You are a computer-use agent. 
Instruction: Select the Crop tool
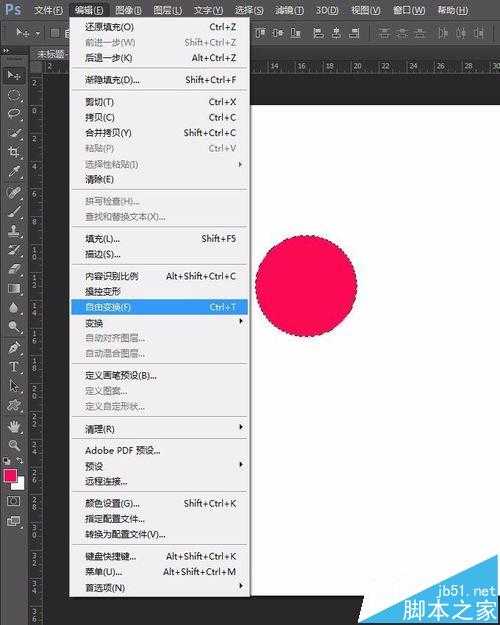(x=14, y=152)
